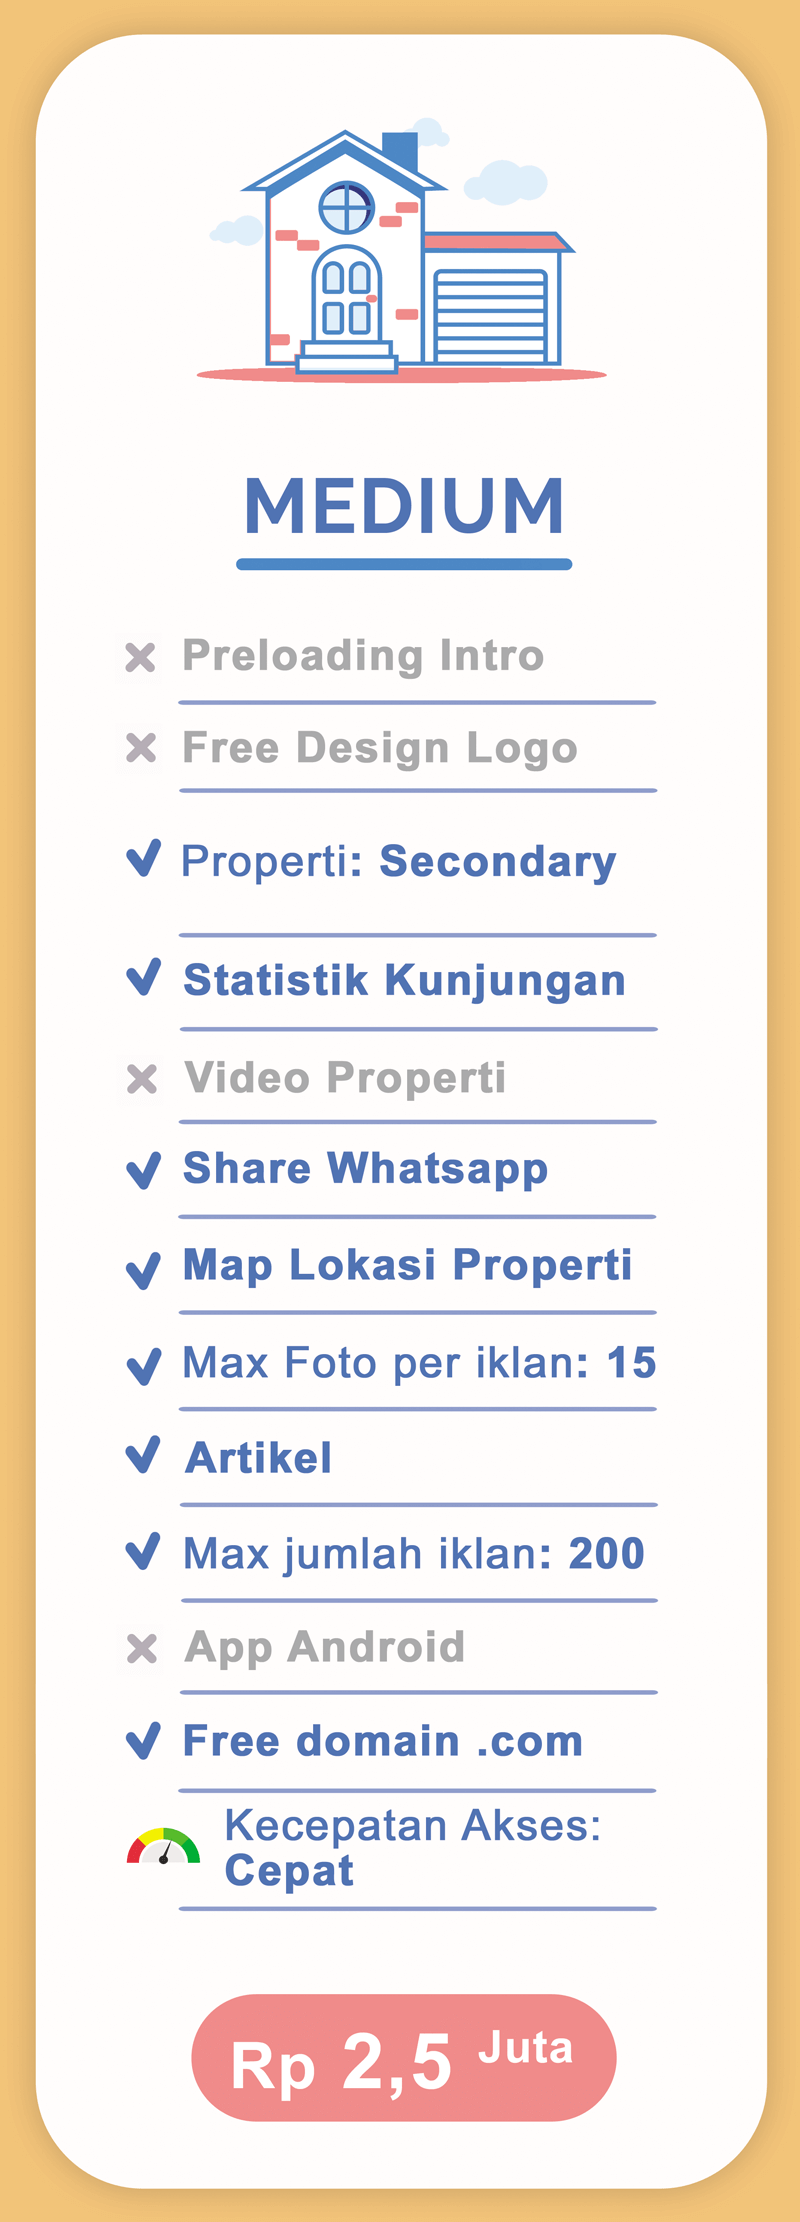Screen dimensions: 800x2222
Task: Click the blue underline bar below MEDIUM
Action: 404,565
